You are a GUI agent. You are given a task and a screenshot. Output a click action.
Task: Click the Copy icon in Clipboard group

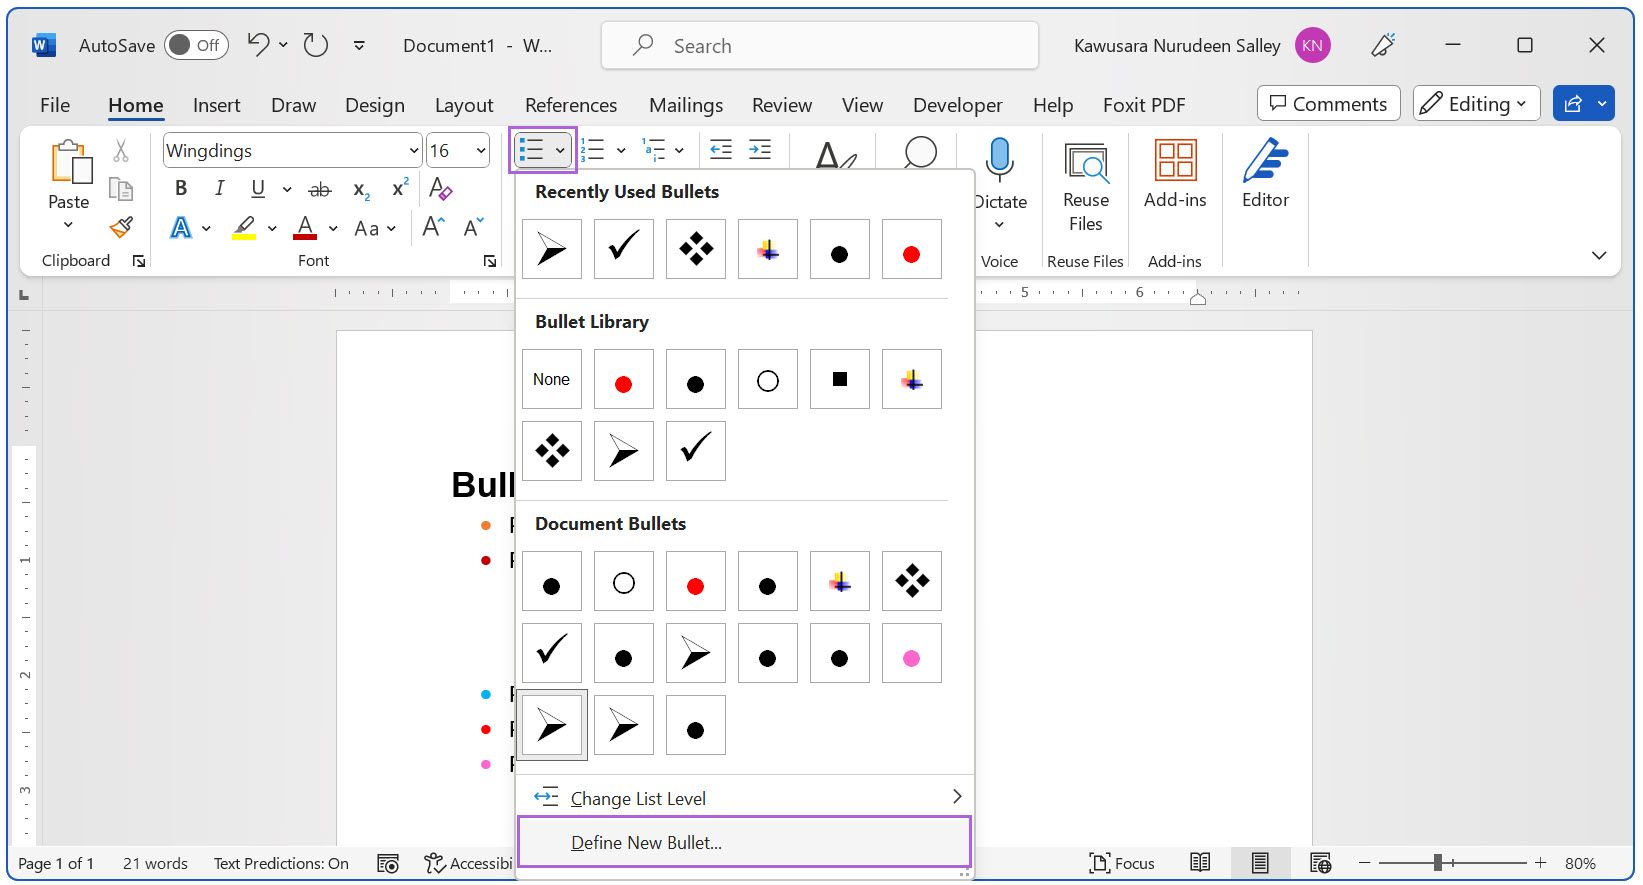coord(121,189)
